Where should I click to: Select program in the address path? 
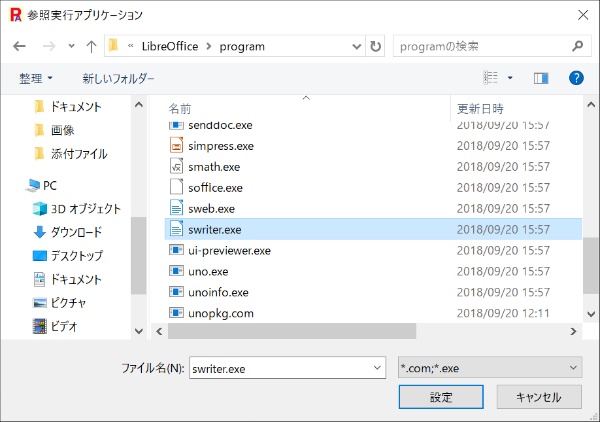click(242, 46)
